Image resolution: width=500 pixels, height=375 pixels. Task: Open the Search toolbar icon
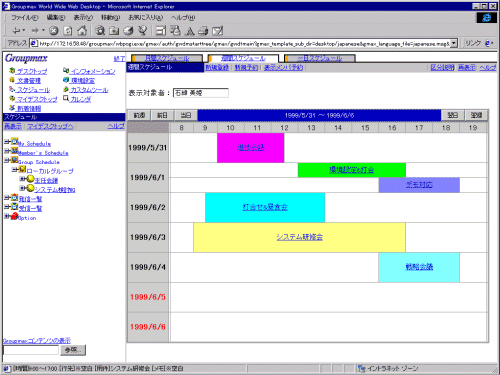(100, 31)
